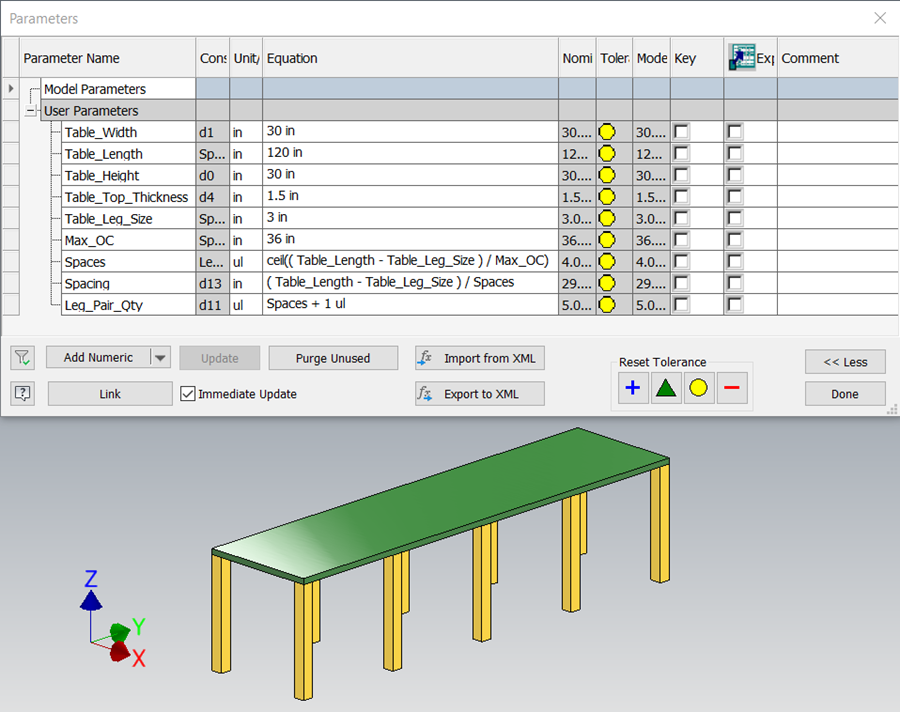Click the green triangle Reset Tolerance icon
Viewport: 900px width, 712px height.
click(666, 388)
